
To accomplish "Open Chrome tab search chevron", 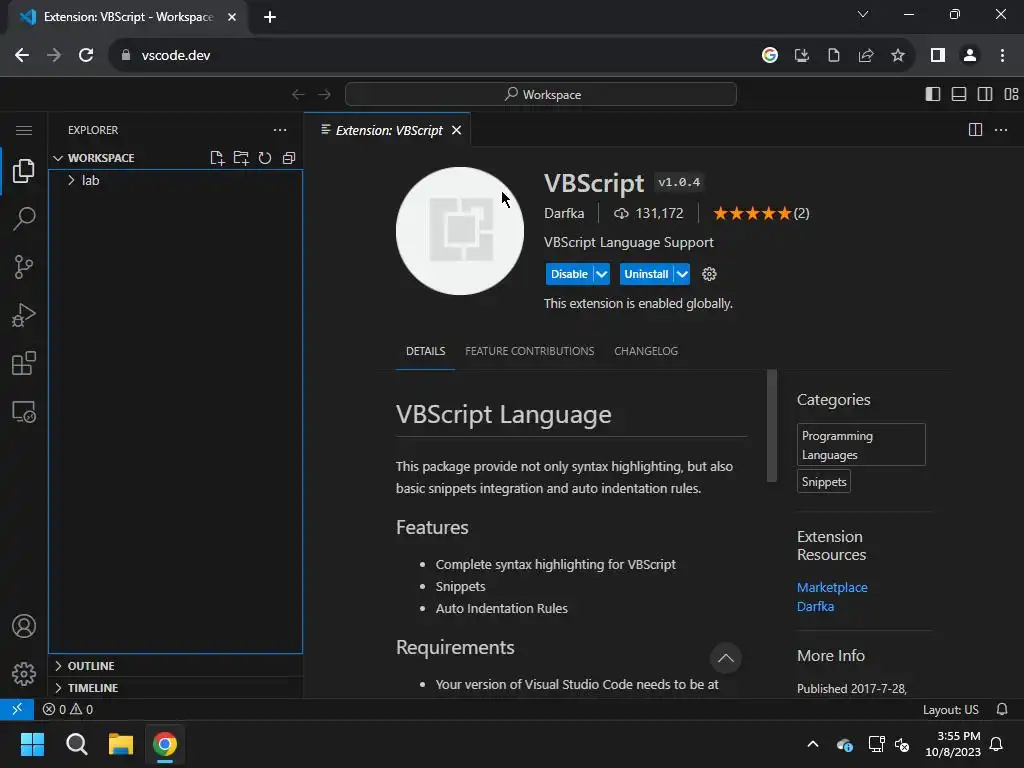I will [x=863, y=14].
